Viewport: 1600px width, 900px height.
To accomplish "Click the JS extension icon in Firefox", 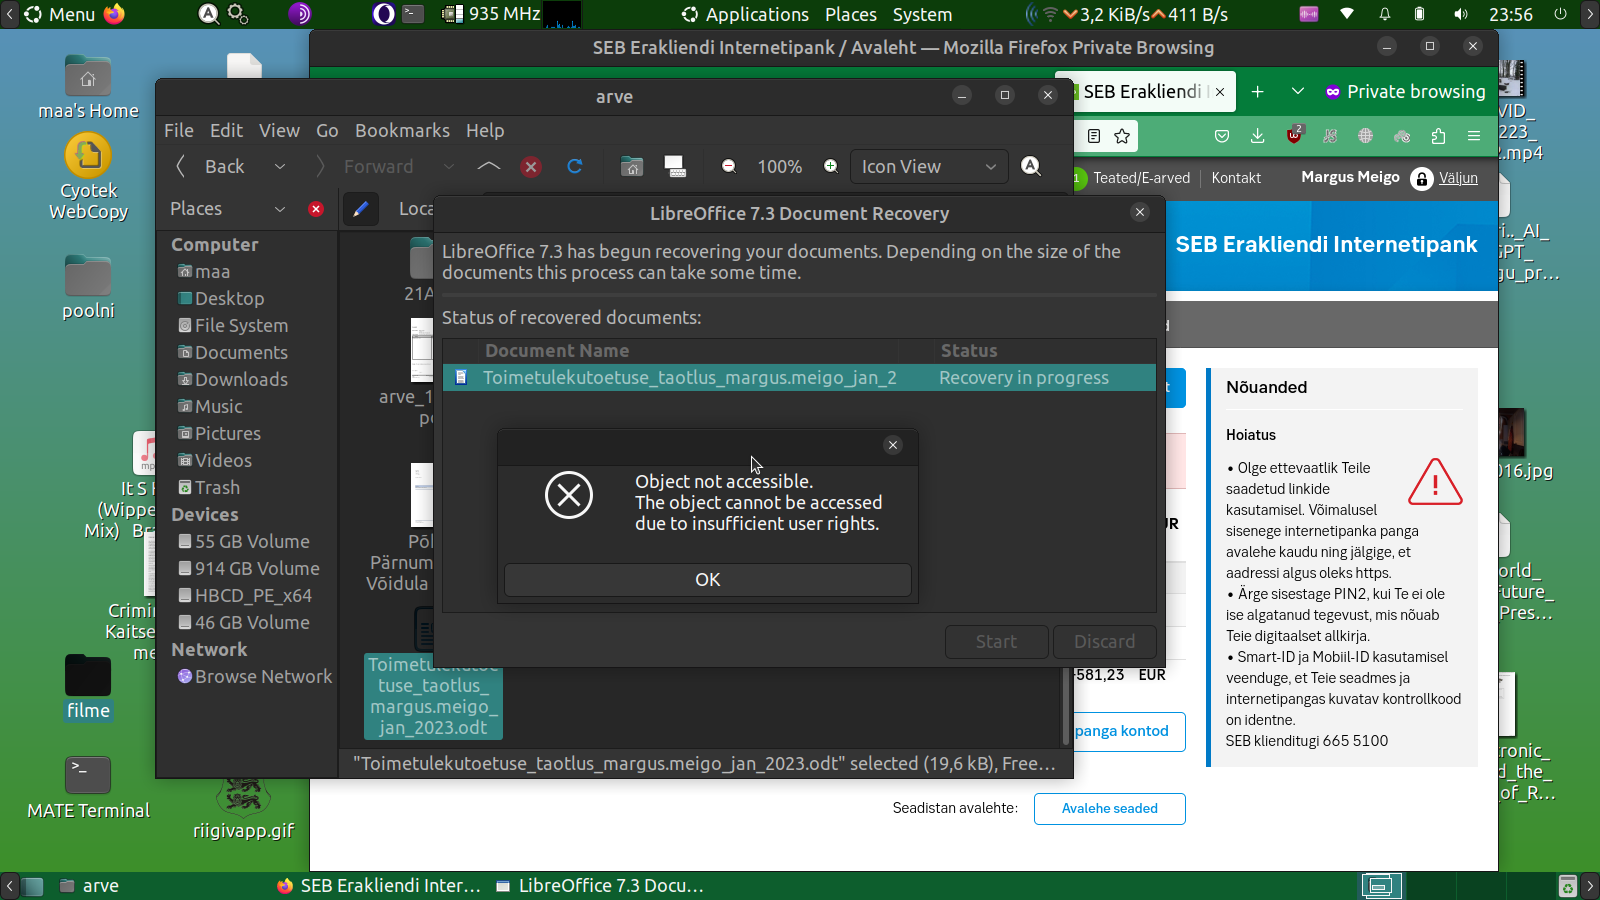I will [x=1330, y=136].
